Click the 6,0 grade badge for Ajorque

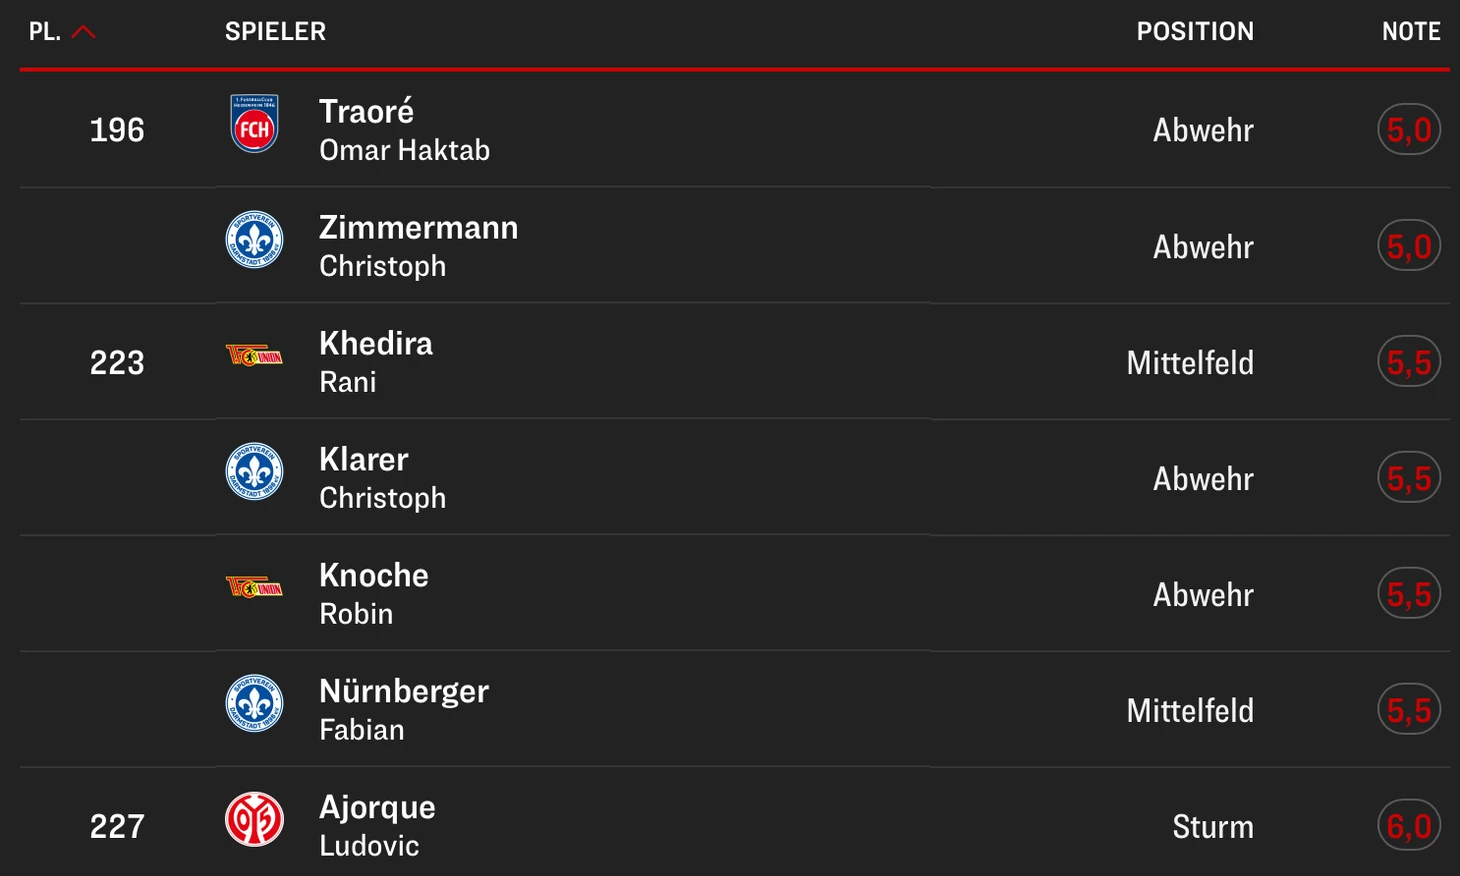1408,826
